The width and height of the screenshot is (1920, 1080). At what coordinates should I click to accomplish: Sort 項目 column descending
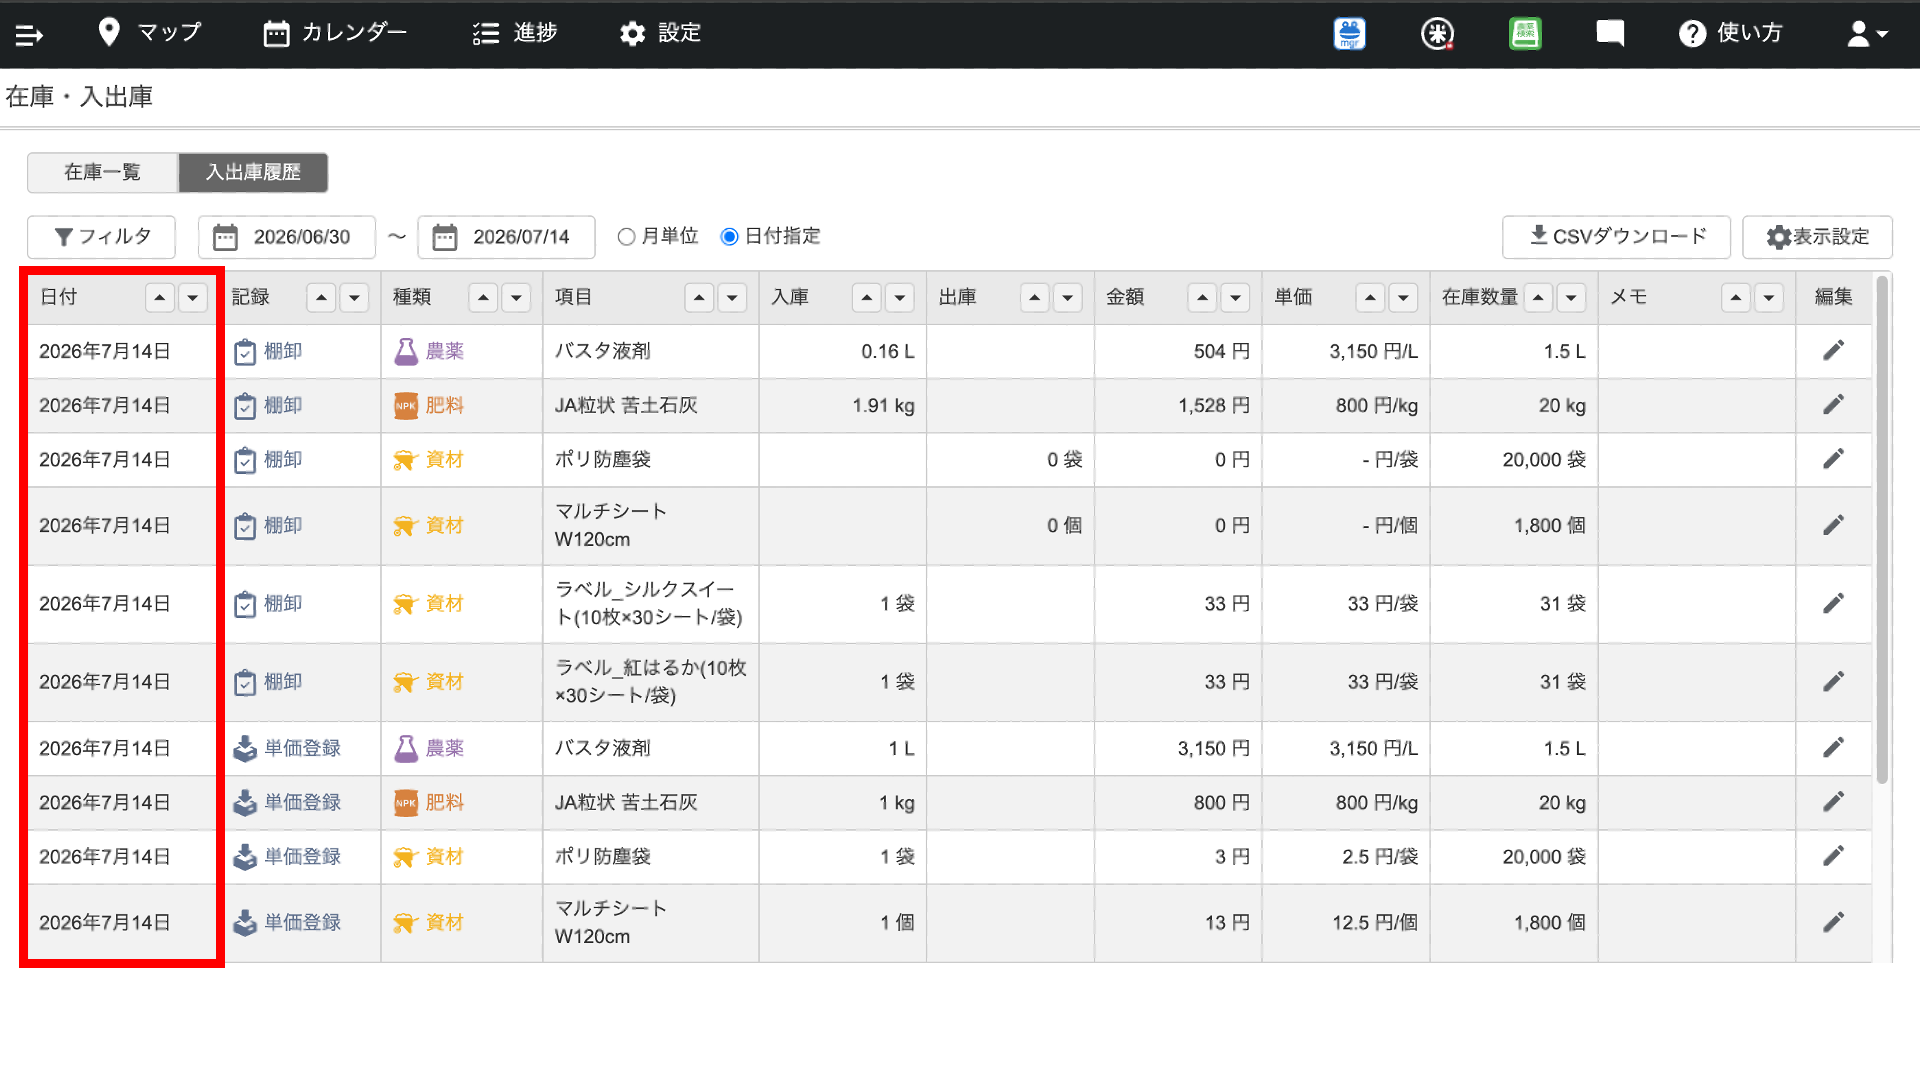tap(732, 297)
